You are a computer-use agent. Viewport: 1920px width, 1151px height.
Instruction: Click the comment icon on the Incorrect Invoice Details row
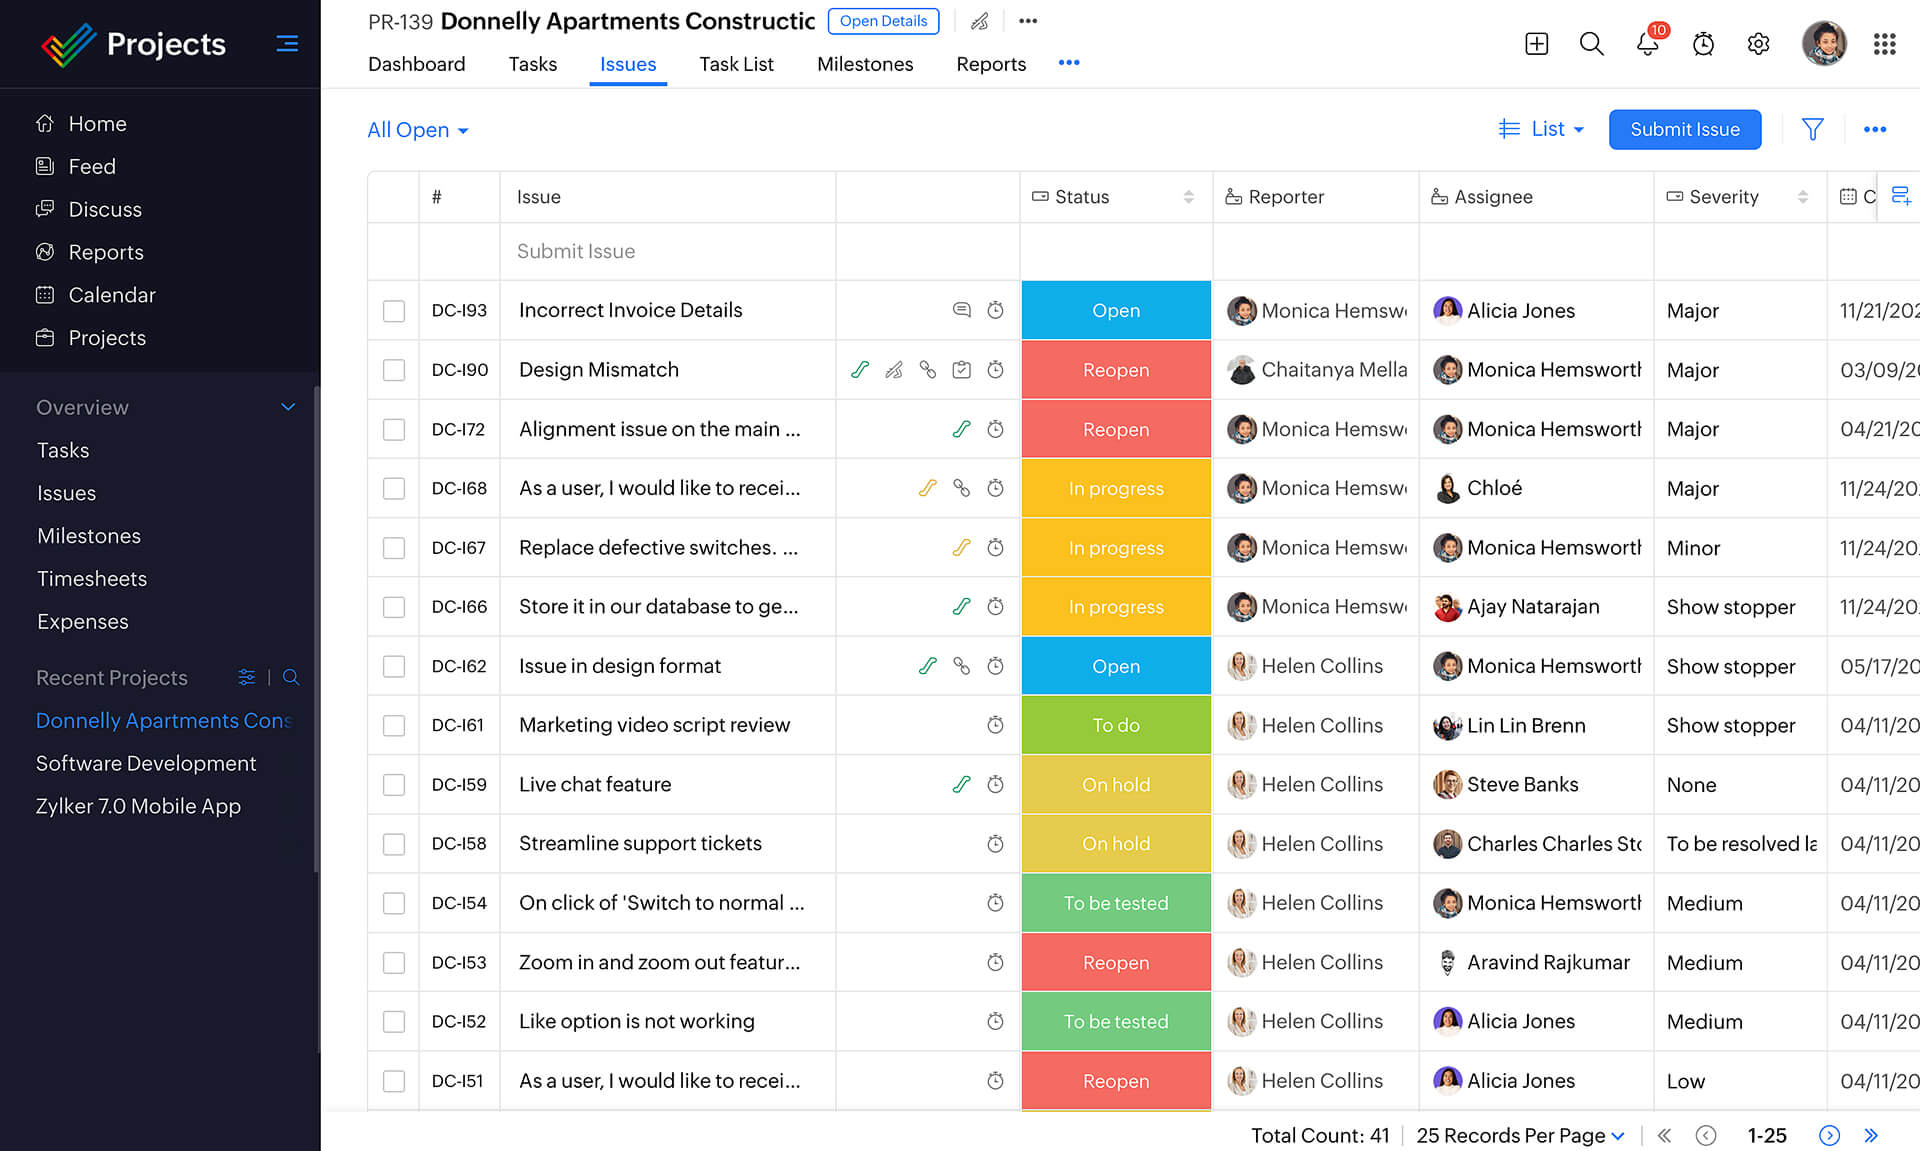point(961,310)
